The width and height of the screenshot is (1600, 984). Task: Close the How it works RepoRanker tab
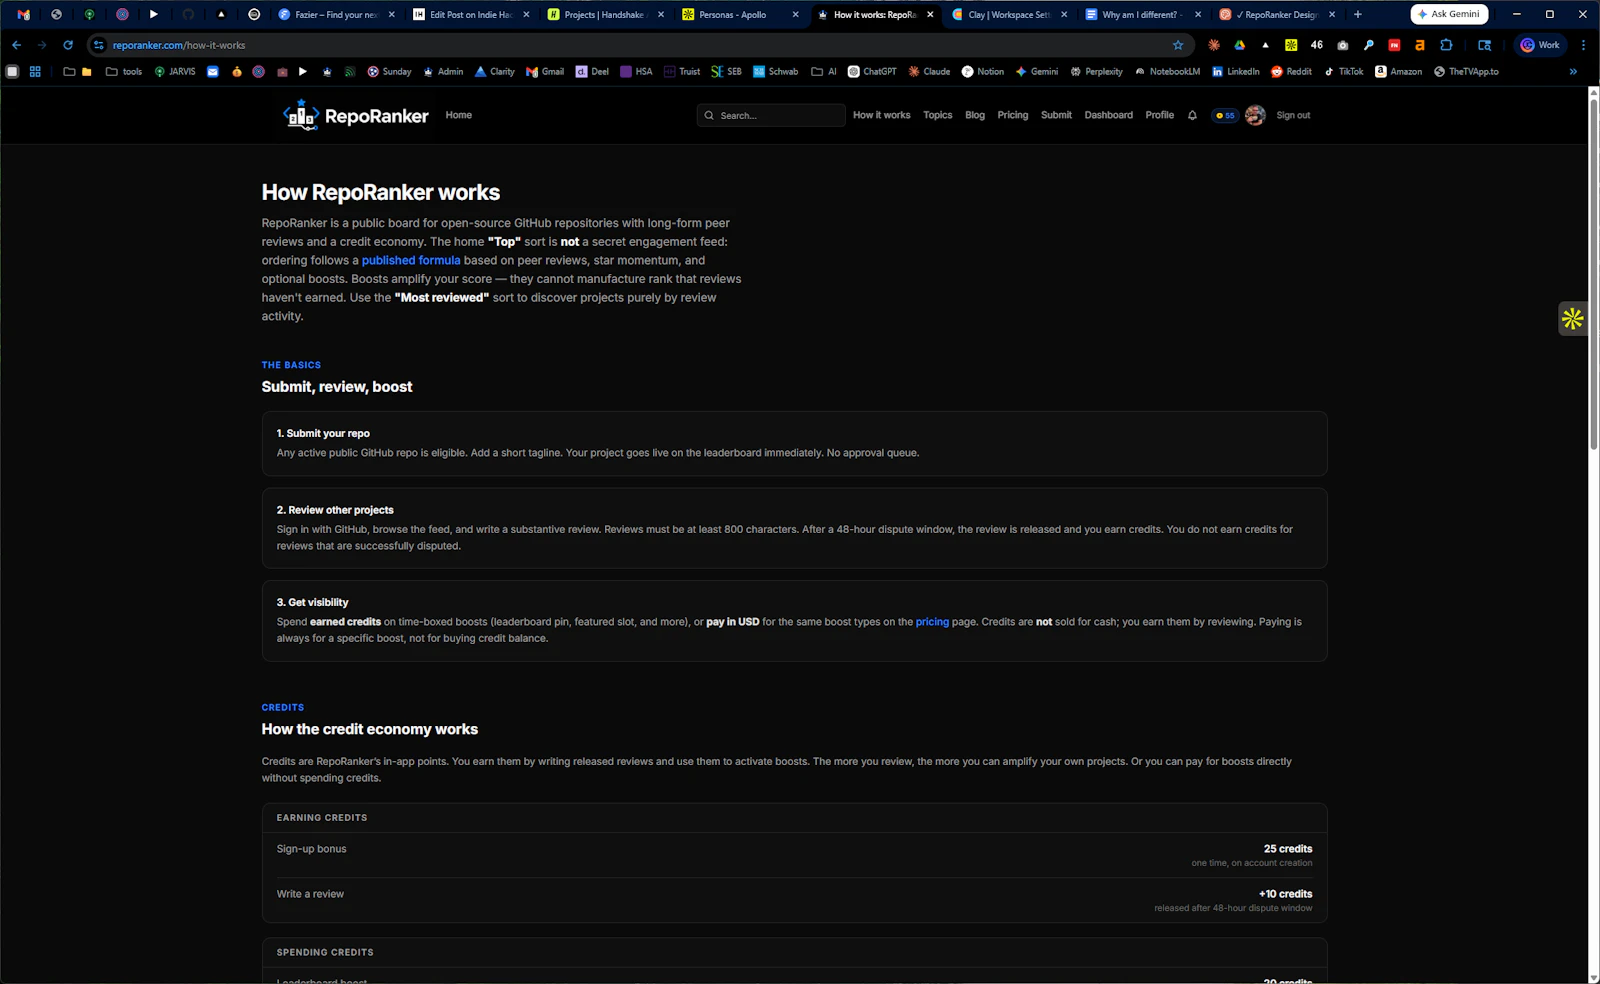[930, 15]
